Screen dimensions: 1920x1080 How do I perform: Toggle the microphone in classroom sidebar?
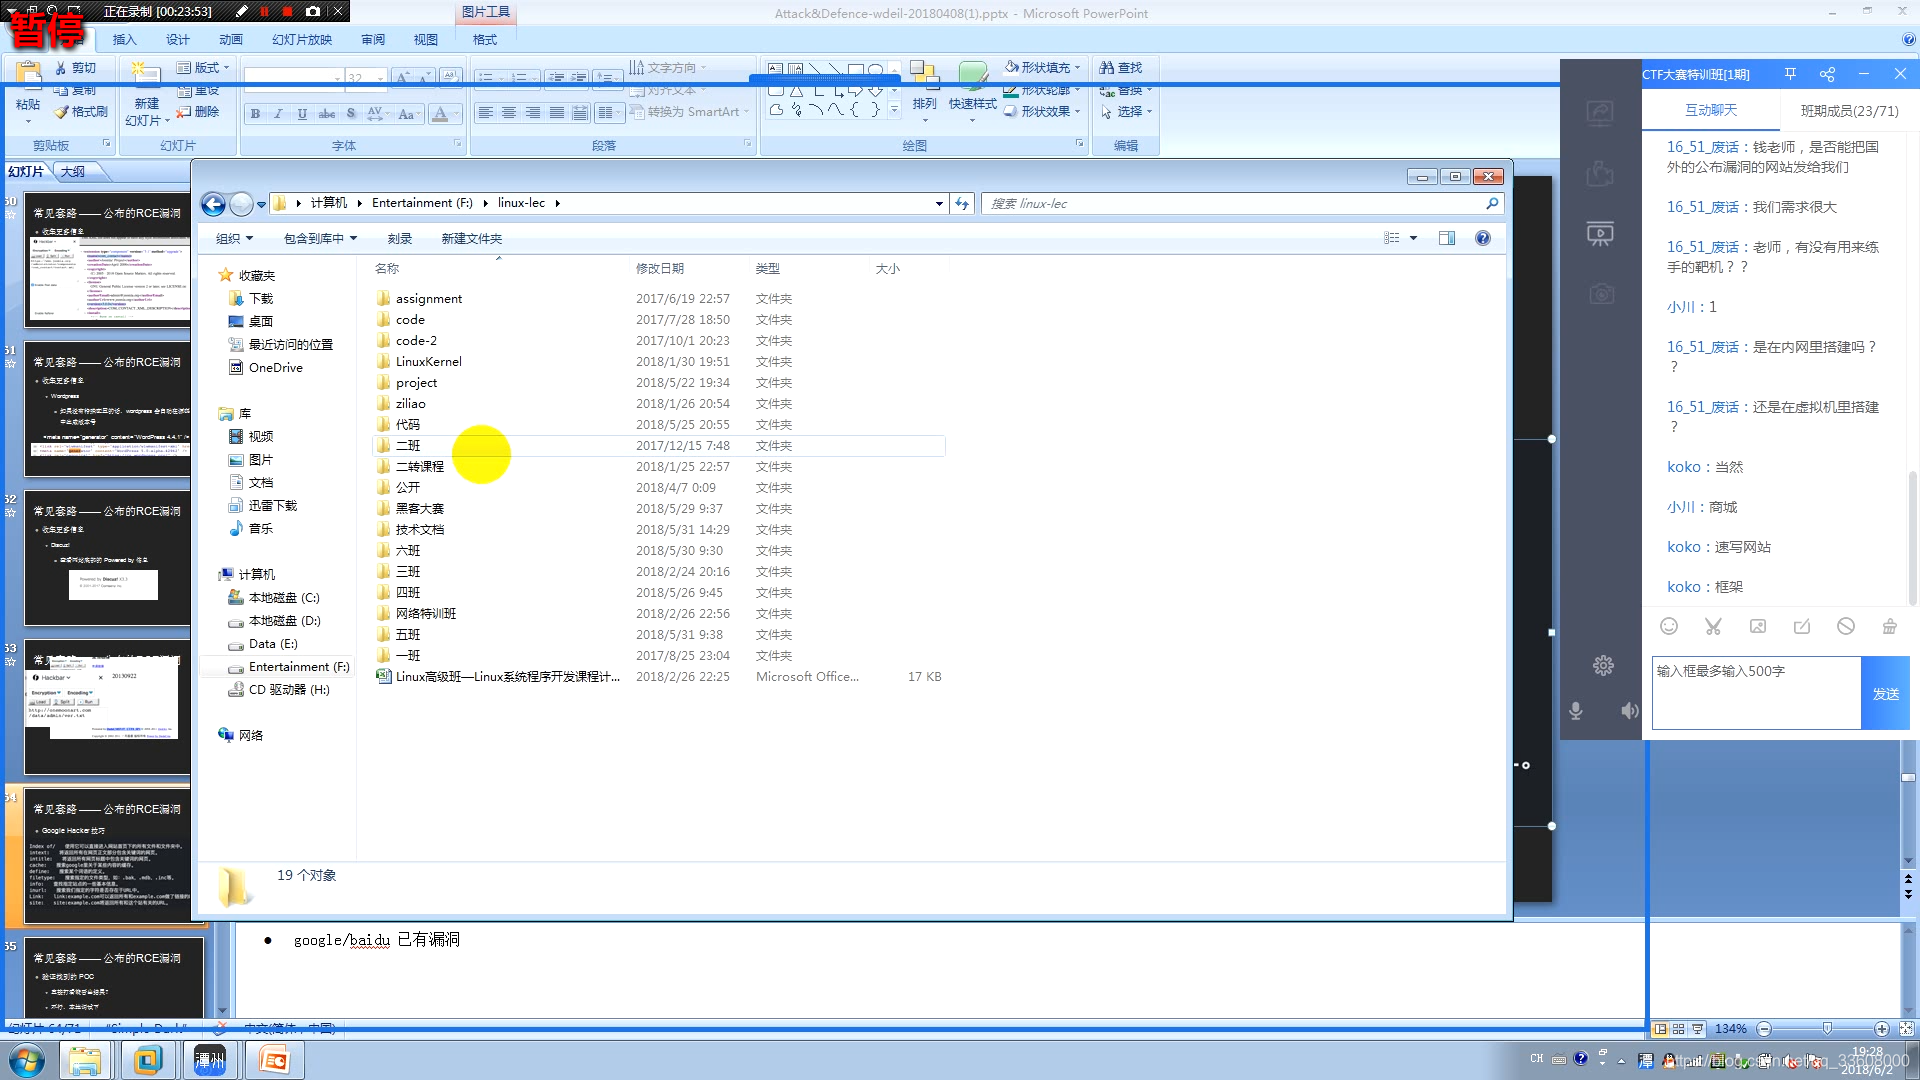(x=1576, y=711)
